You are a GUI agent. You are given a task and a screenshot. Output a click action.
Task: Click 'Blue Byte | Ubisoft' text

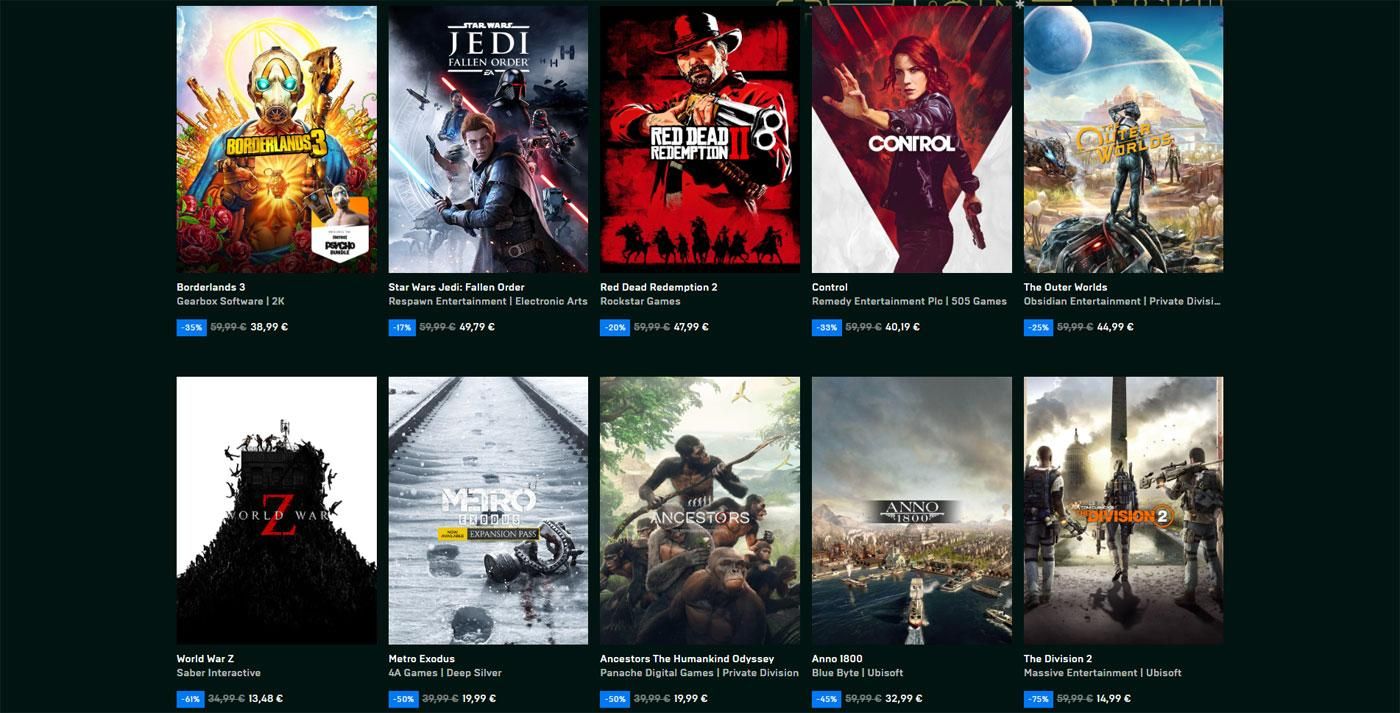pos(858,673)
